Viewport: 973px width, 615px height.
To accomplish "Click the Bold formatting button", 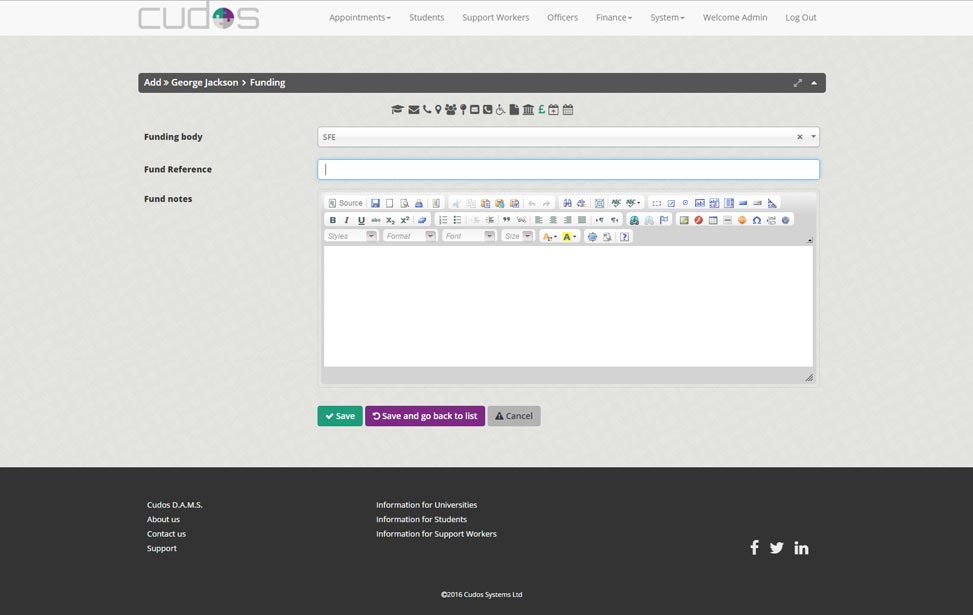I will pyautogui.click(x=333, y=220).
